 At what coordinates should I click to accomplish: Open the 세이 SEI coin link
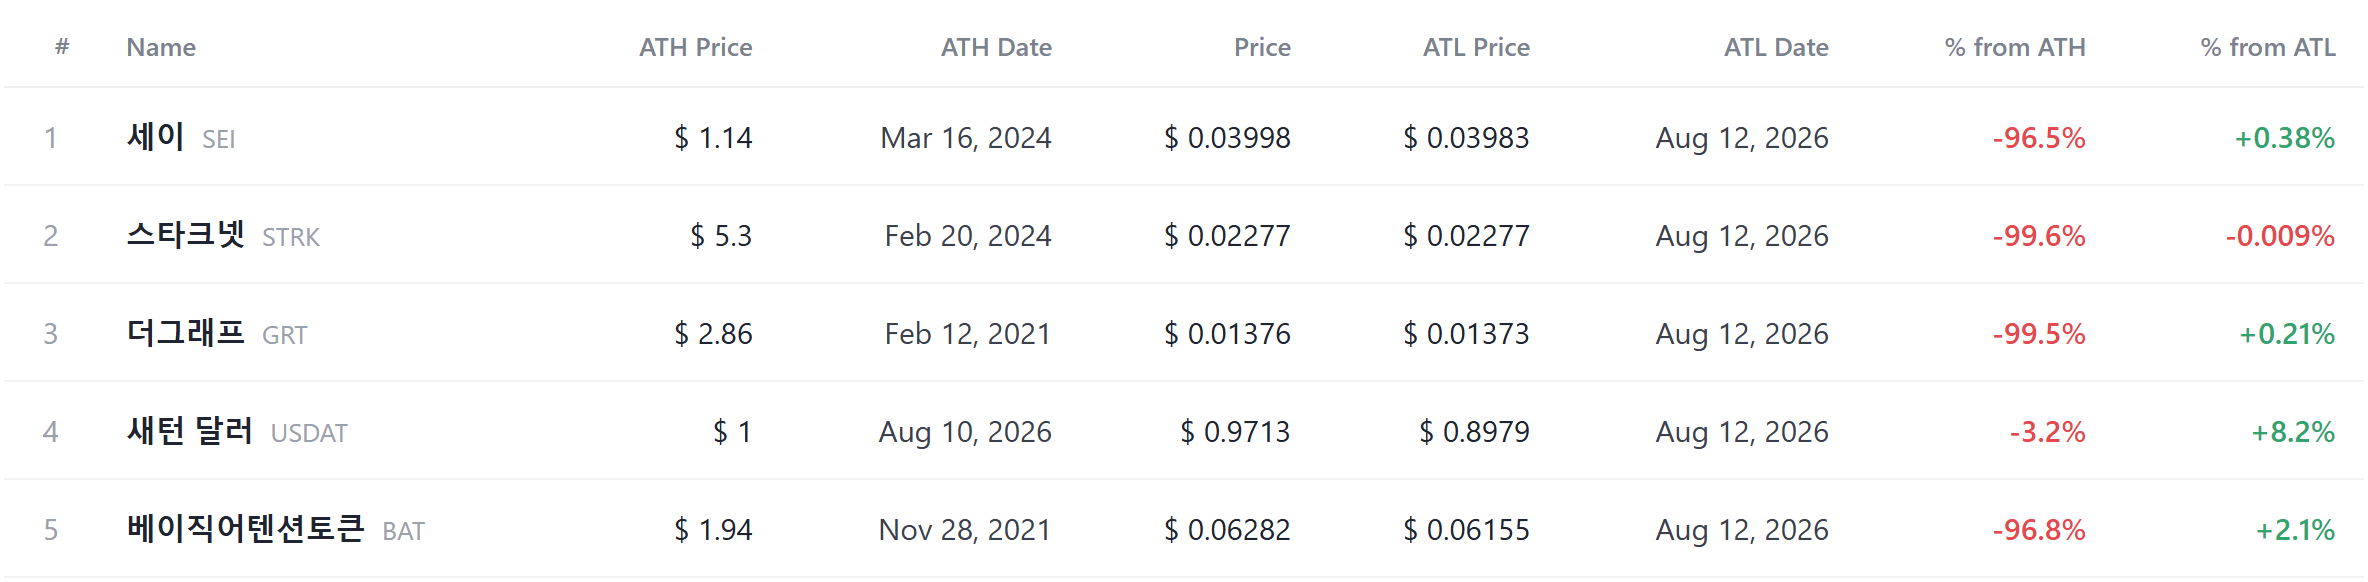(181, 137)
